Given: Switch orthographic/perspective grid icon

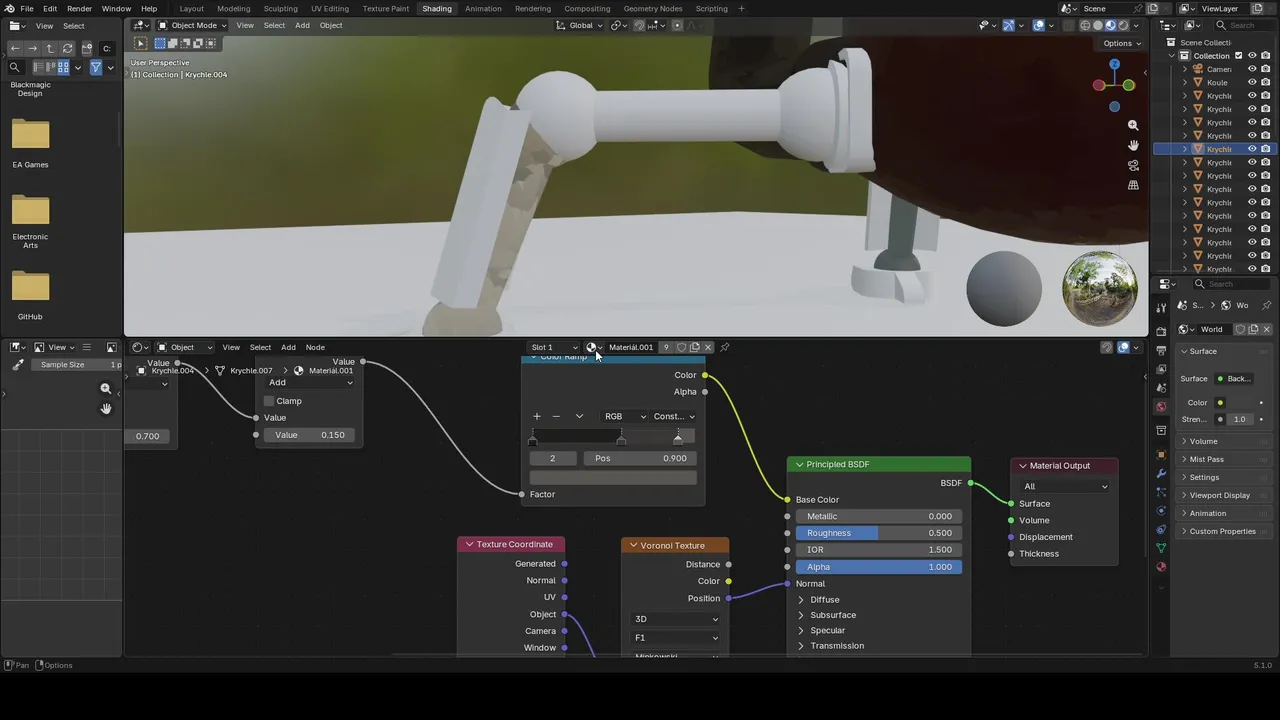Looking at the screenshot, I should pyautogui.click(x=1133, y=185).
